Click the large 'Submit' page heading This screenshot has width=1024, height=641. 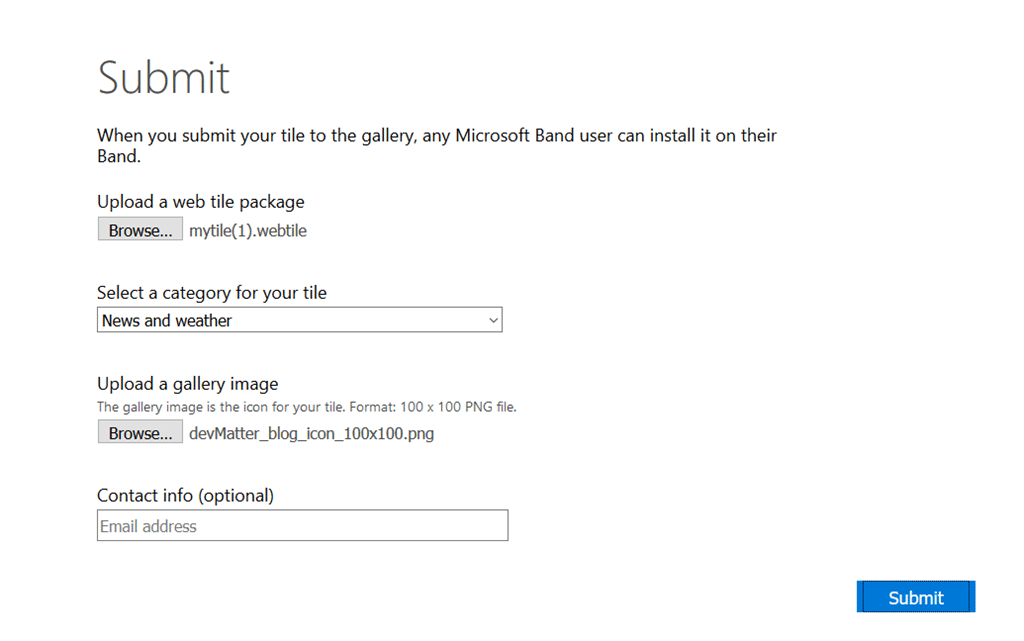click(164, 78)
